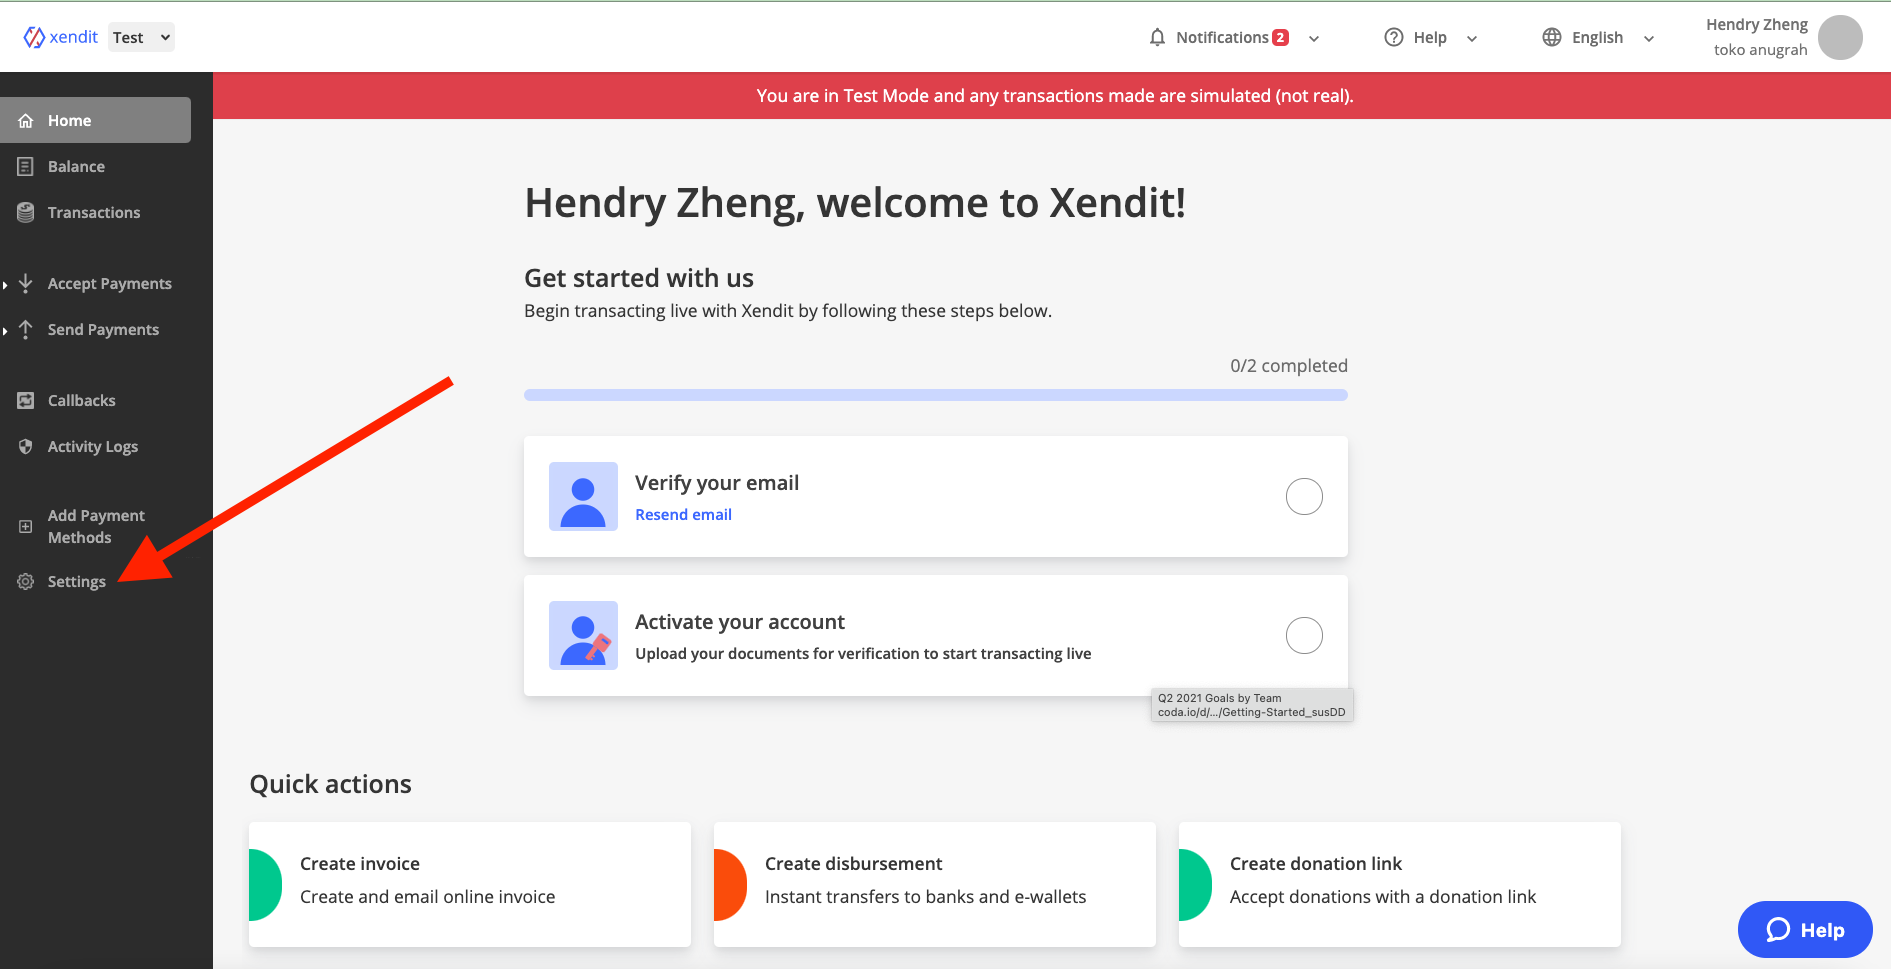The height and width of the screenshot is (969, 1891).
Task: Open the Test mode dropdown
Action: pos(141,37)
